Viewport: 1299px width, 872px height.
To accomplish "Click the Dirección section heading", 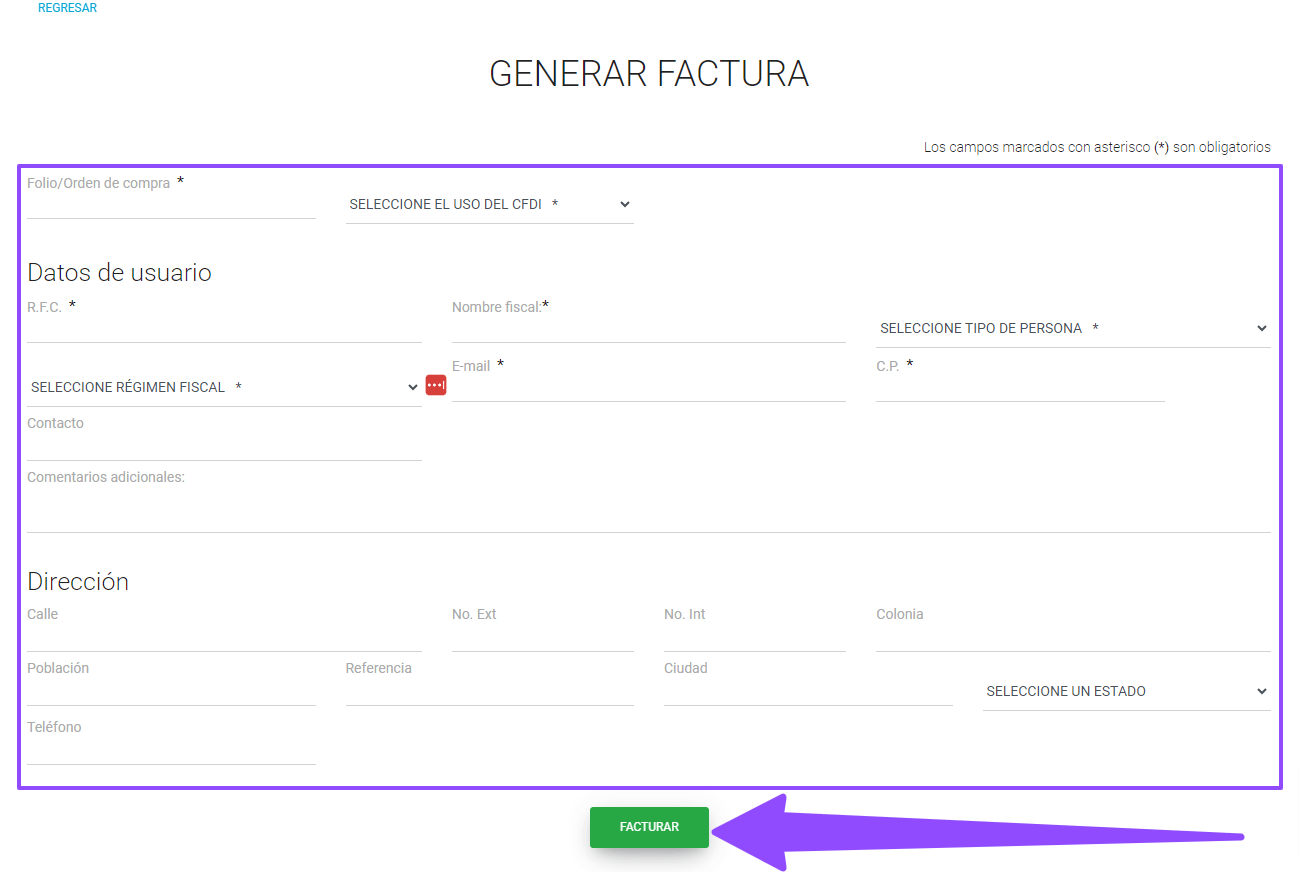I will [78, 581].
